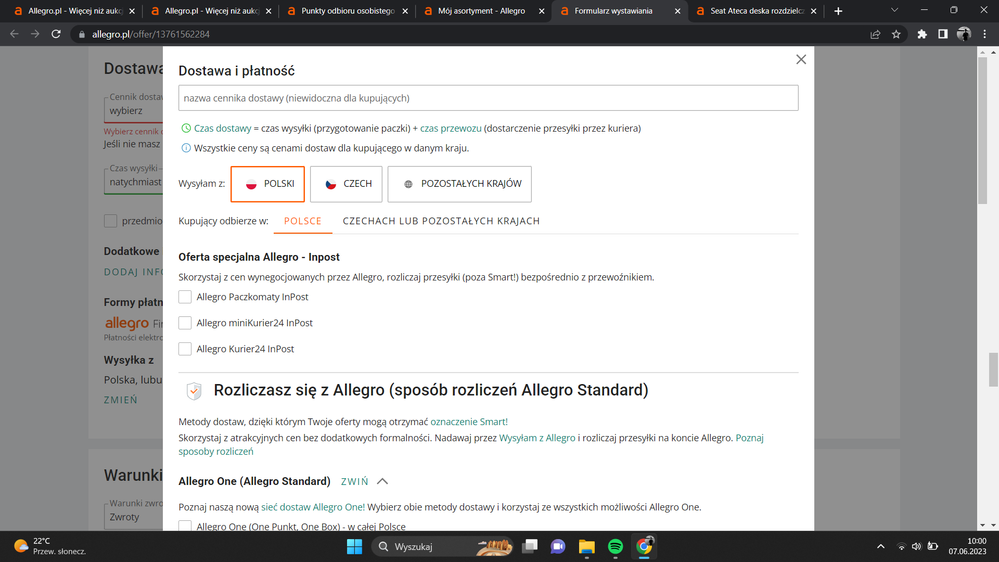
Task: Toggle the przedmiot checkbox in background form
Action: (110, 220)
